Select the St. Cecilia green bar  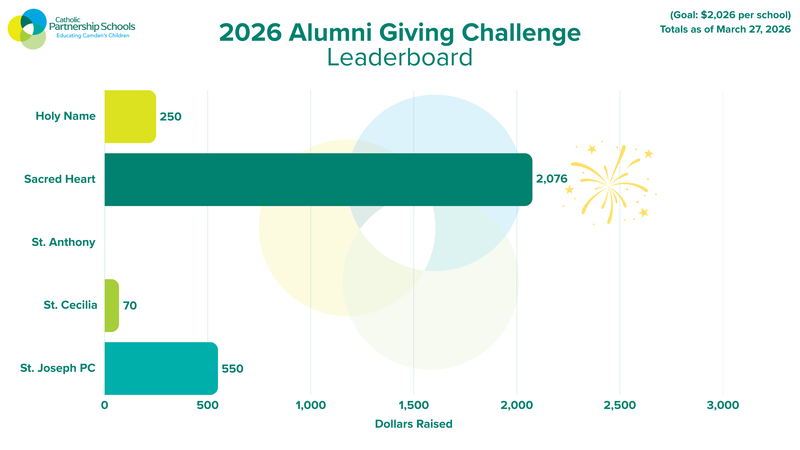tap(111, 305)
